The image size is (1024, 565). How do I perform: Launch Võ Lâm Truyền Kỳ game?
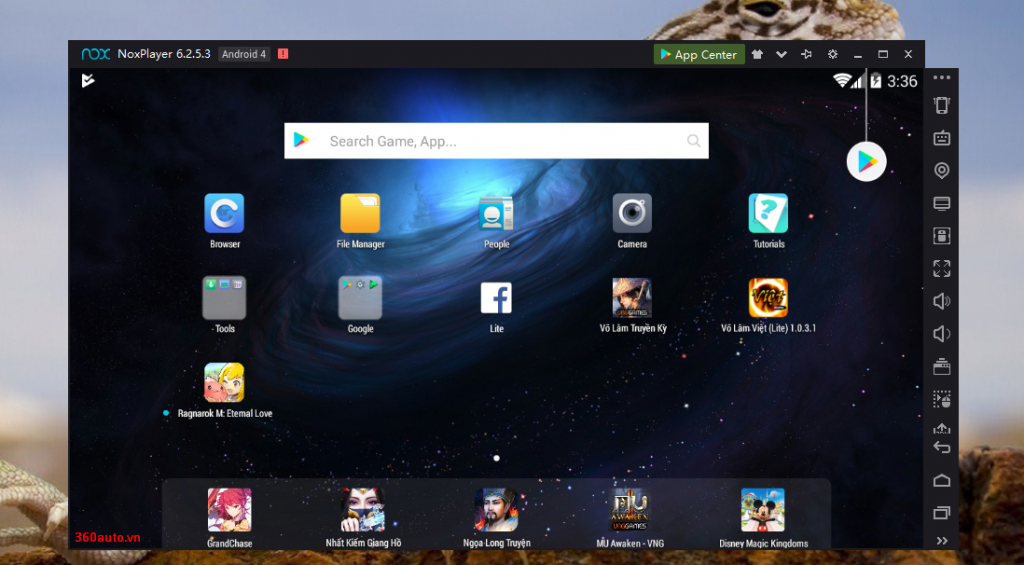point(632,298)
